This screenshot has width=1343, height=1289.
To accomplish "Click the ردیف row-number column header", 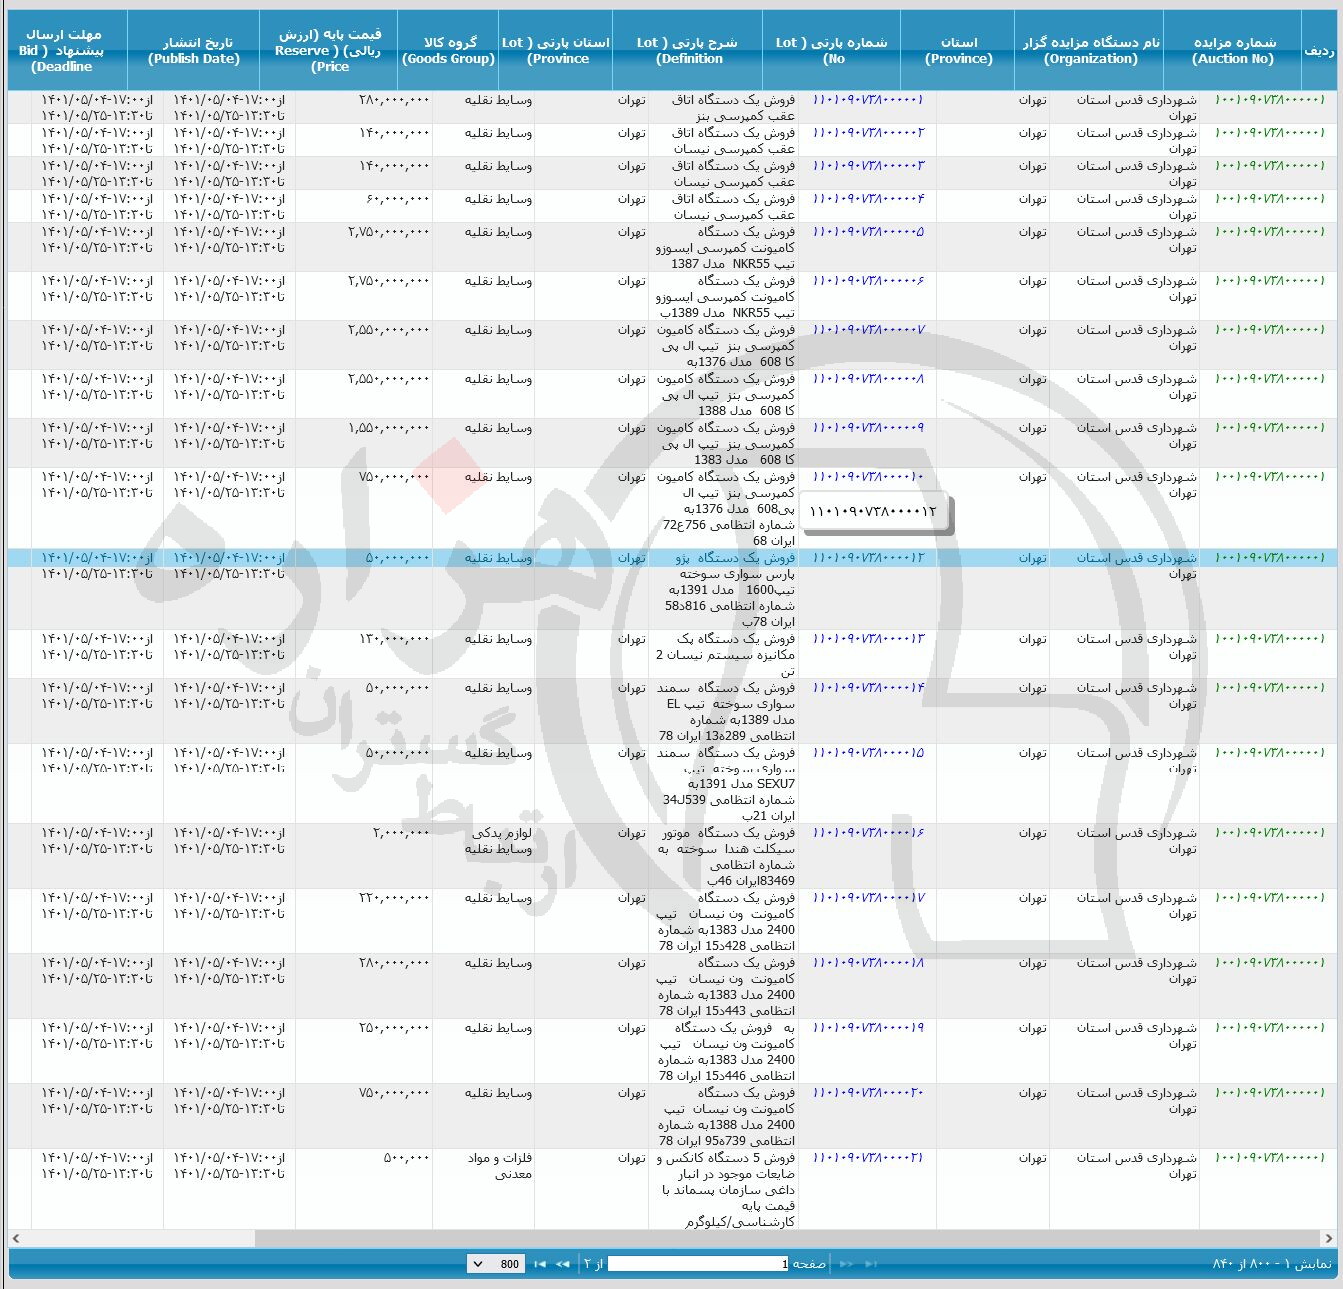I will [x=1319, y=50].
